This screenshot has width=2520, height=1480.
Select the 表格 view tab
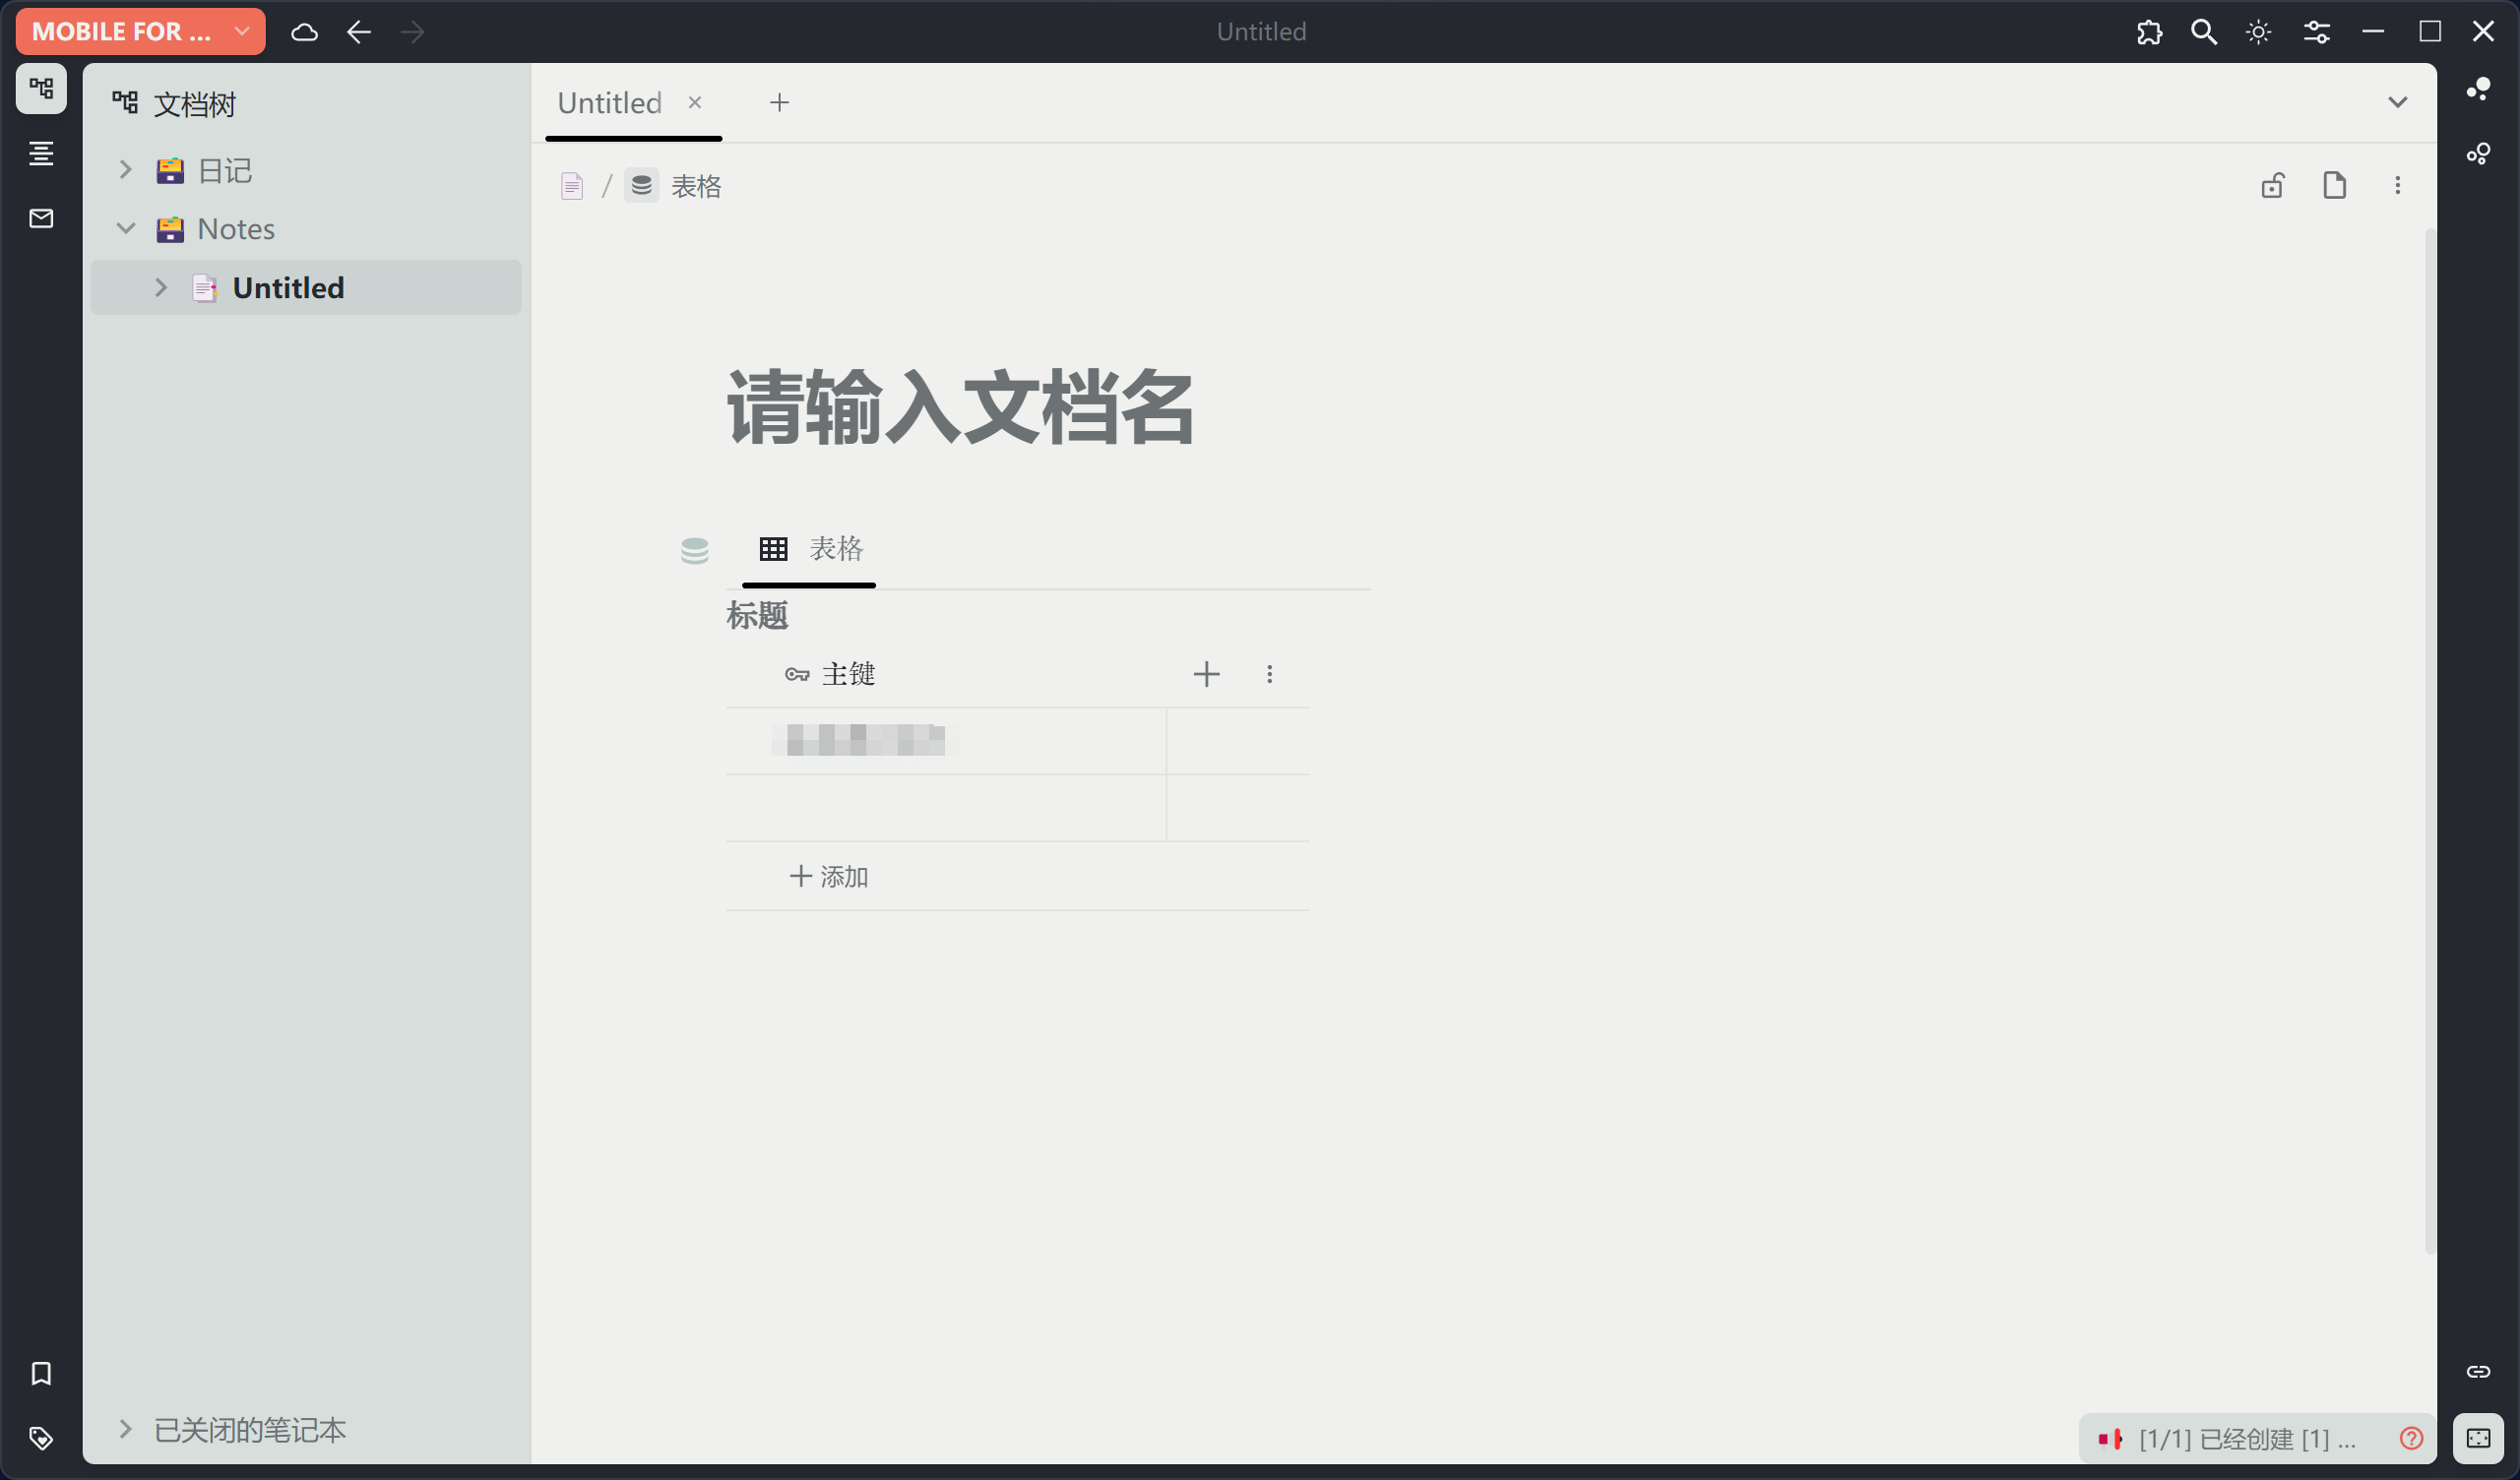coord(810,548)
